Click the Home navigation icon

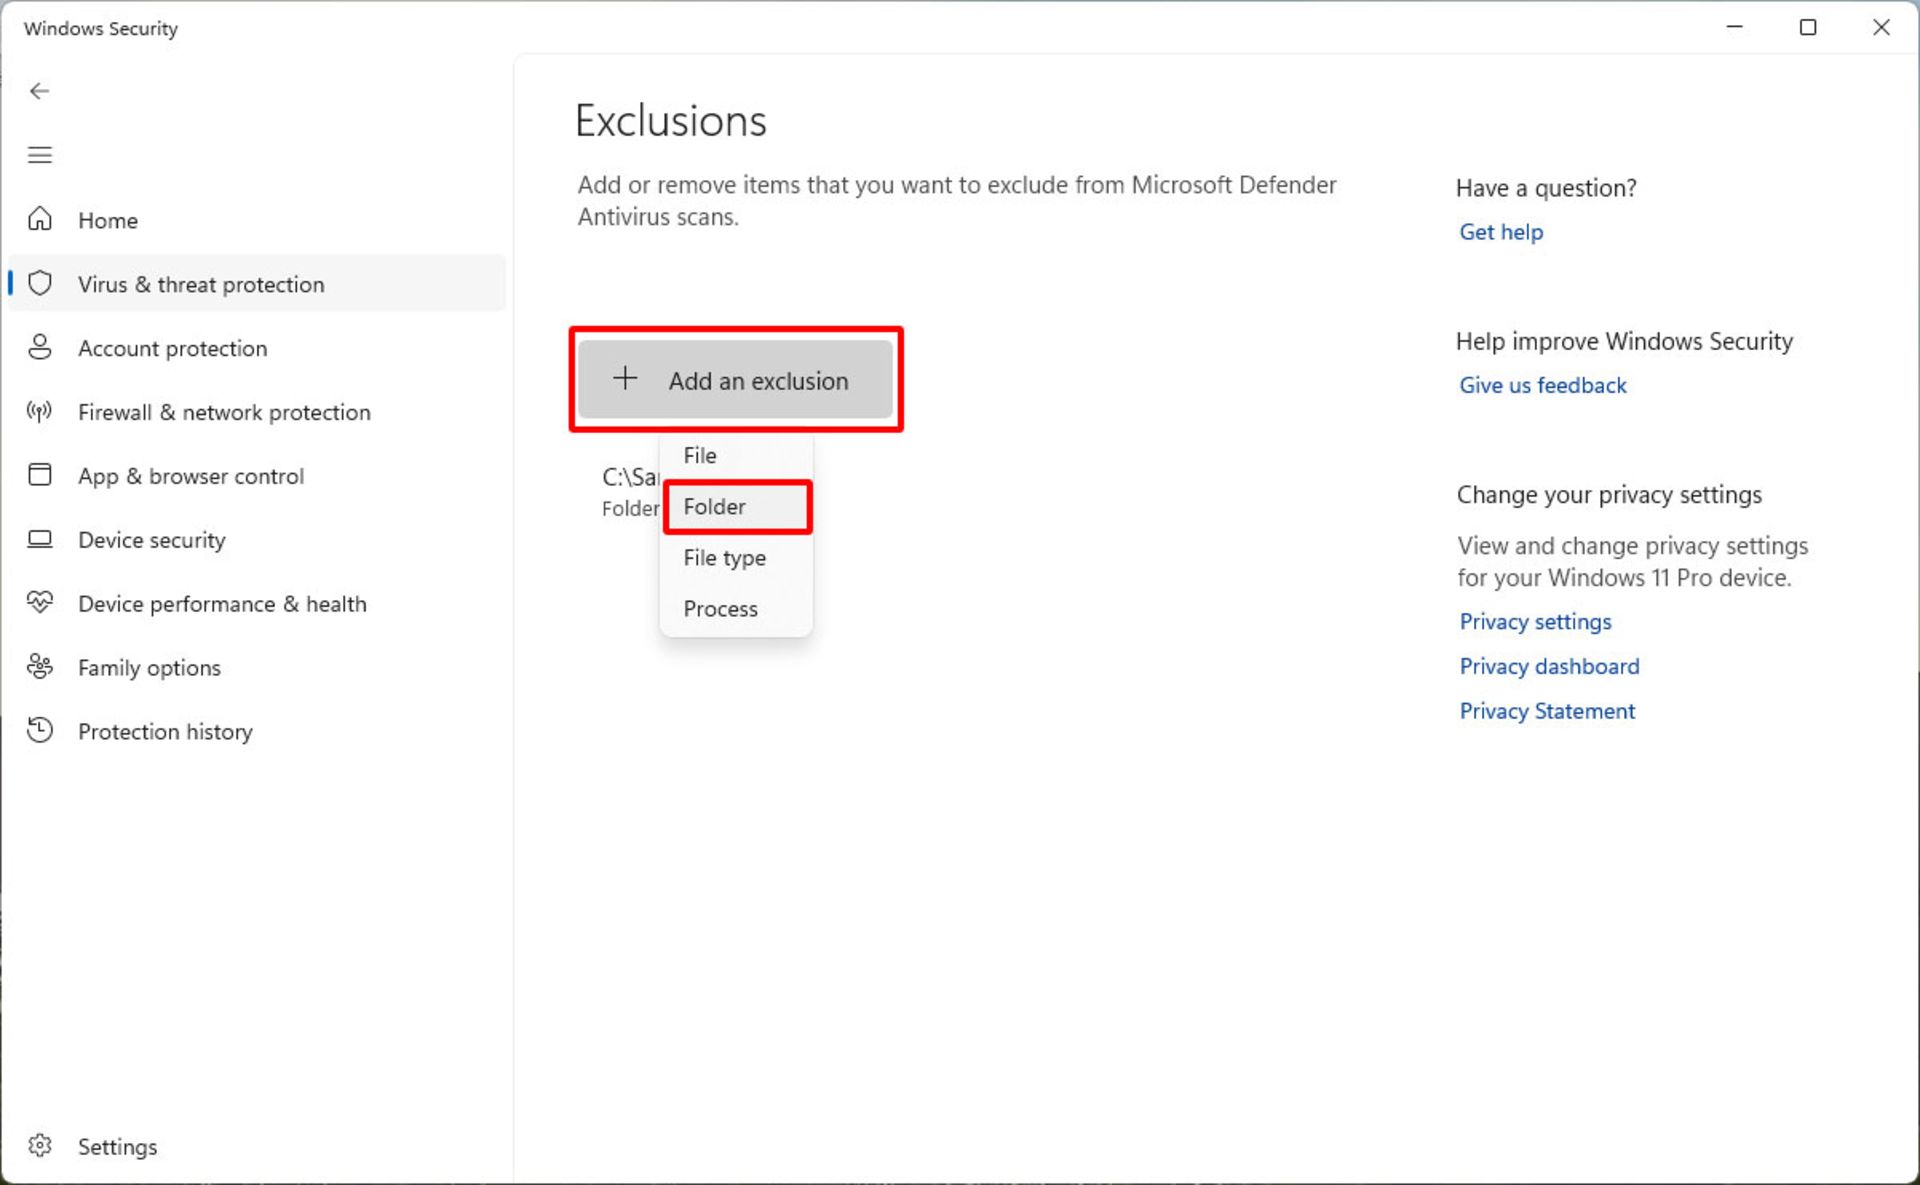point(41,219)
